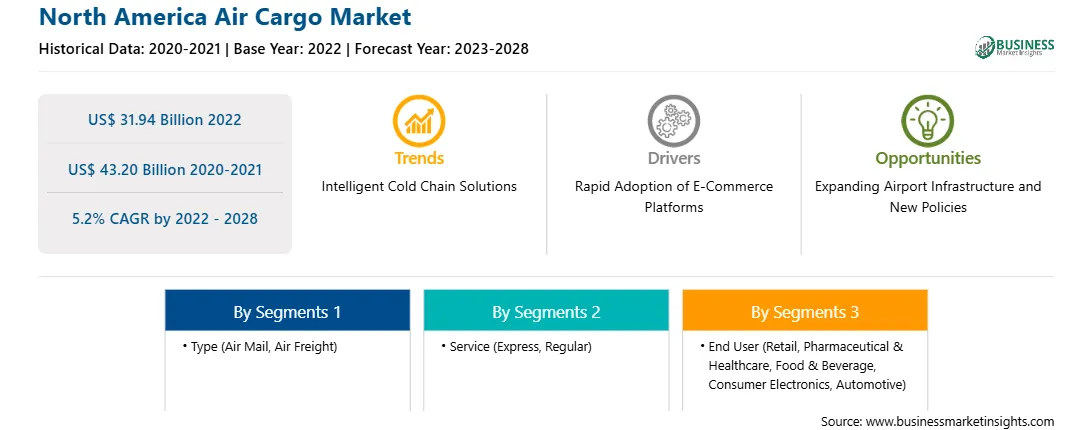The height and width of the screenshot is (430, 1092).
Task: Click the End User segment bullet text
Action: [x=804, y=365]
